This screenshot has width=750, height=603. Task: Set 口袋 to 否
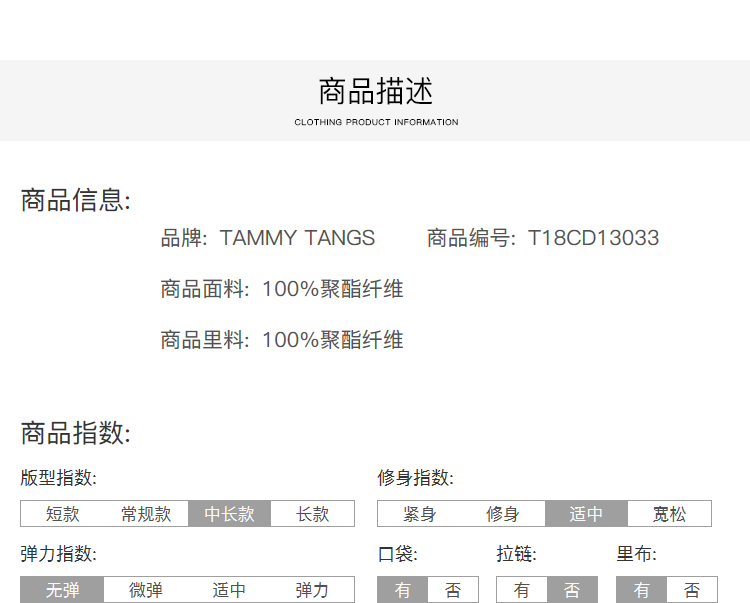click(453, 590)
